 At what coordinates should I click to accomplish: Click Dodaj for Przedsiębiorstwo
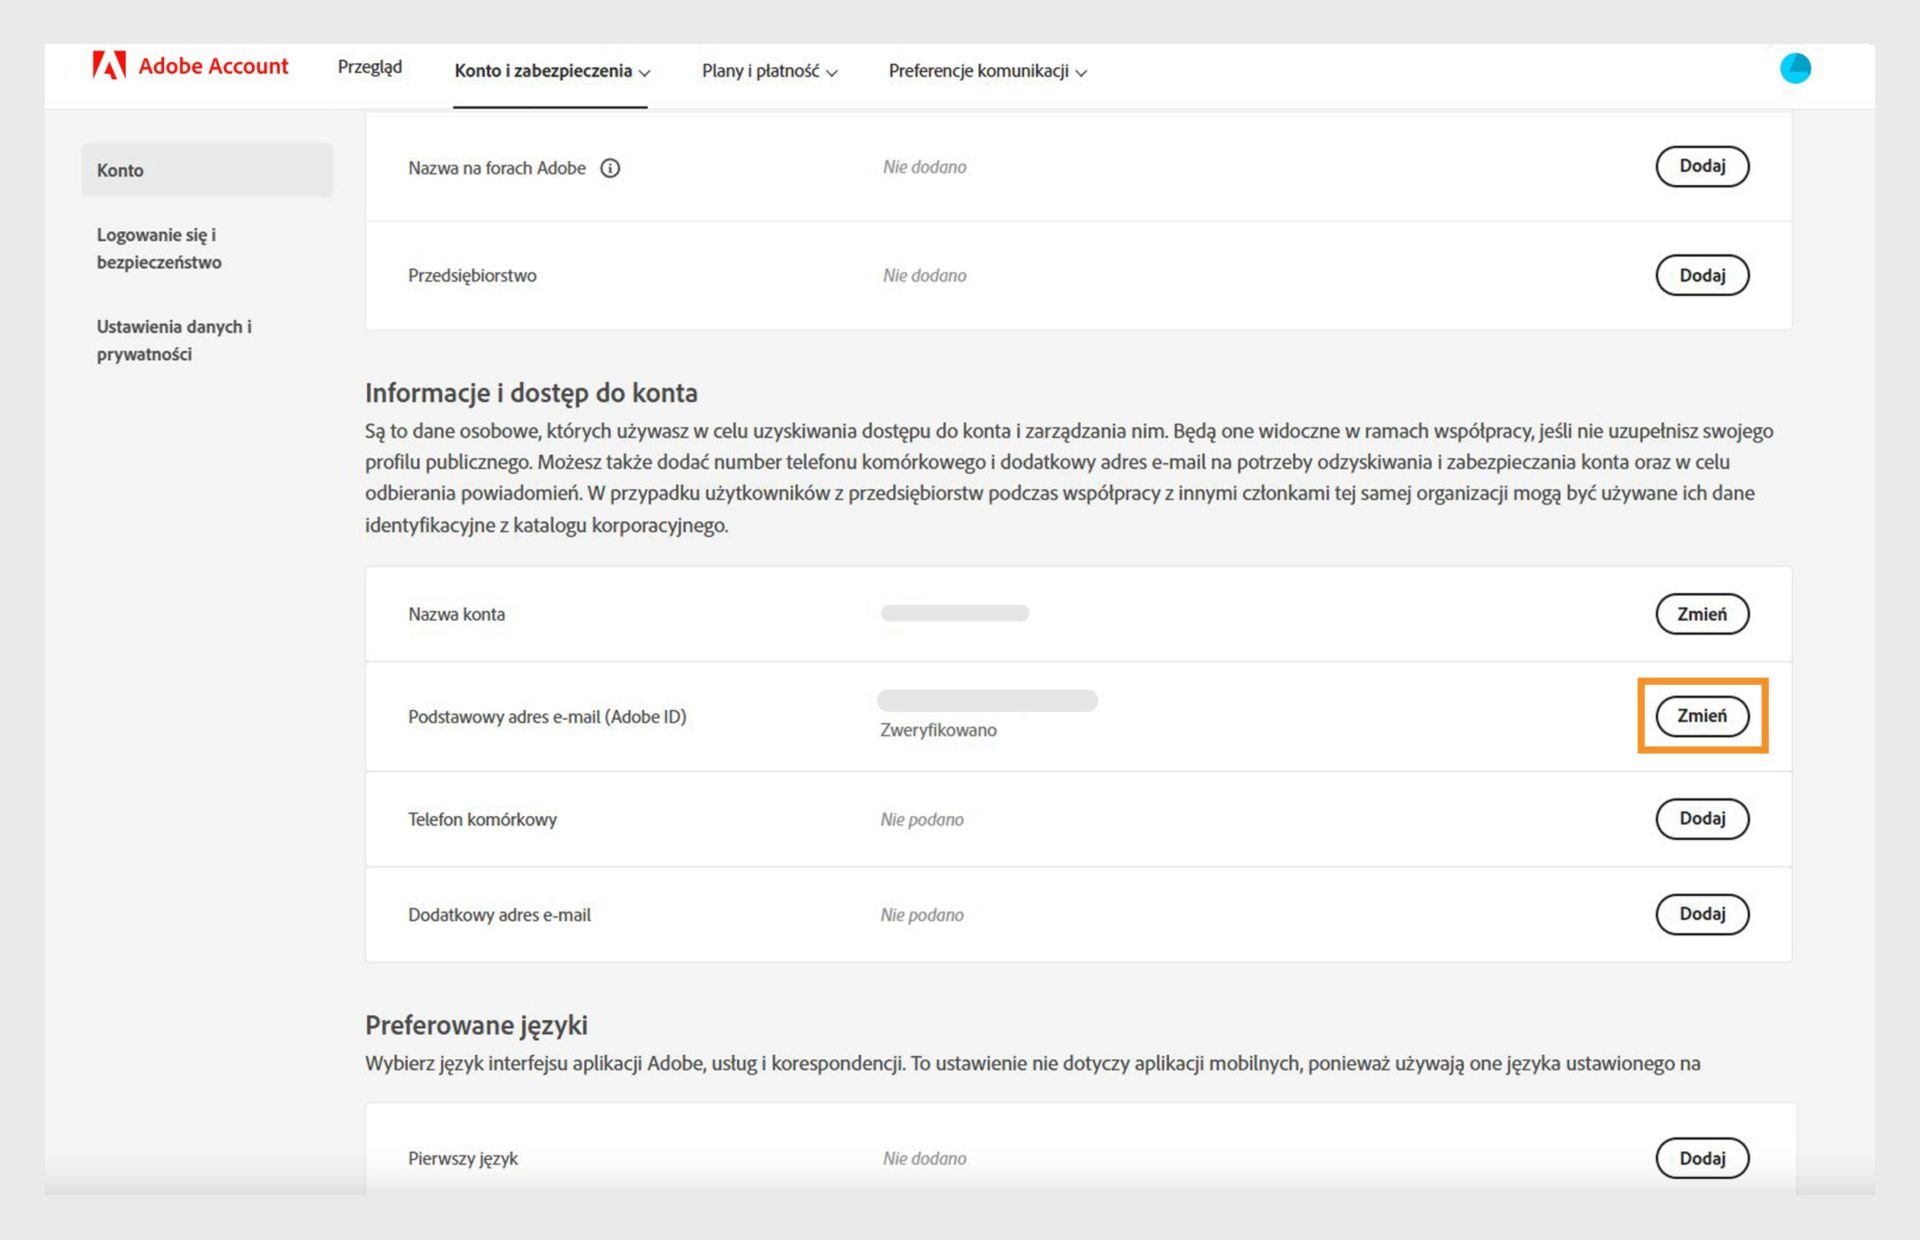(x=1701, y=275)
